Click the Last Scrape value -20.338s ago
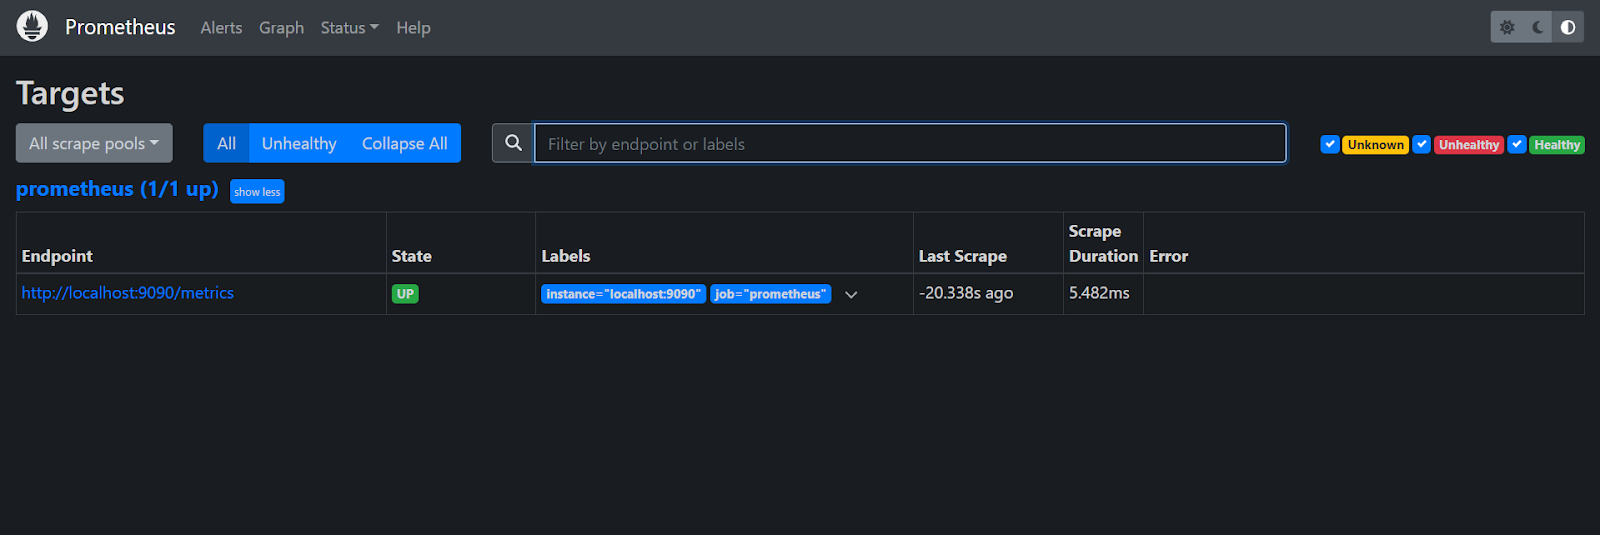The image size is (1600, 535). tap(966, 293)
